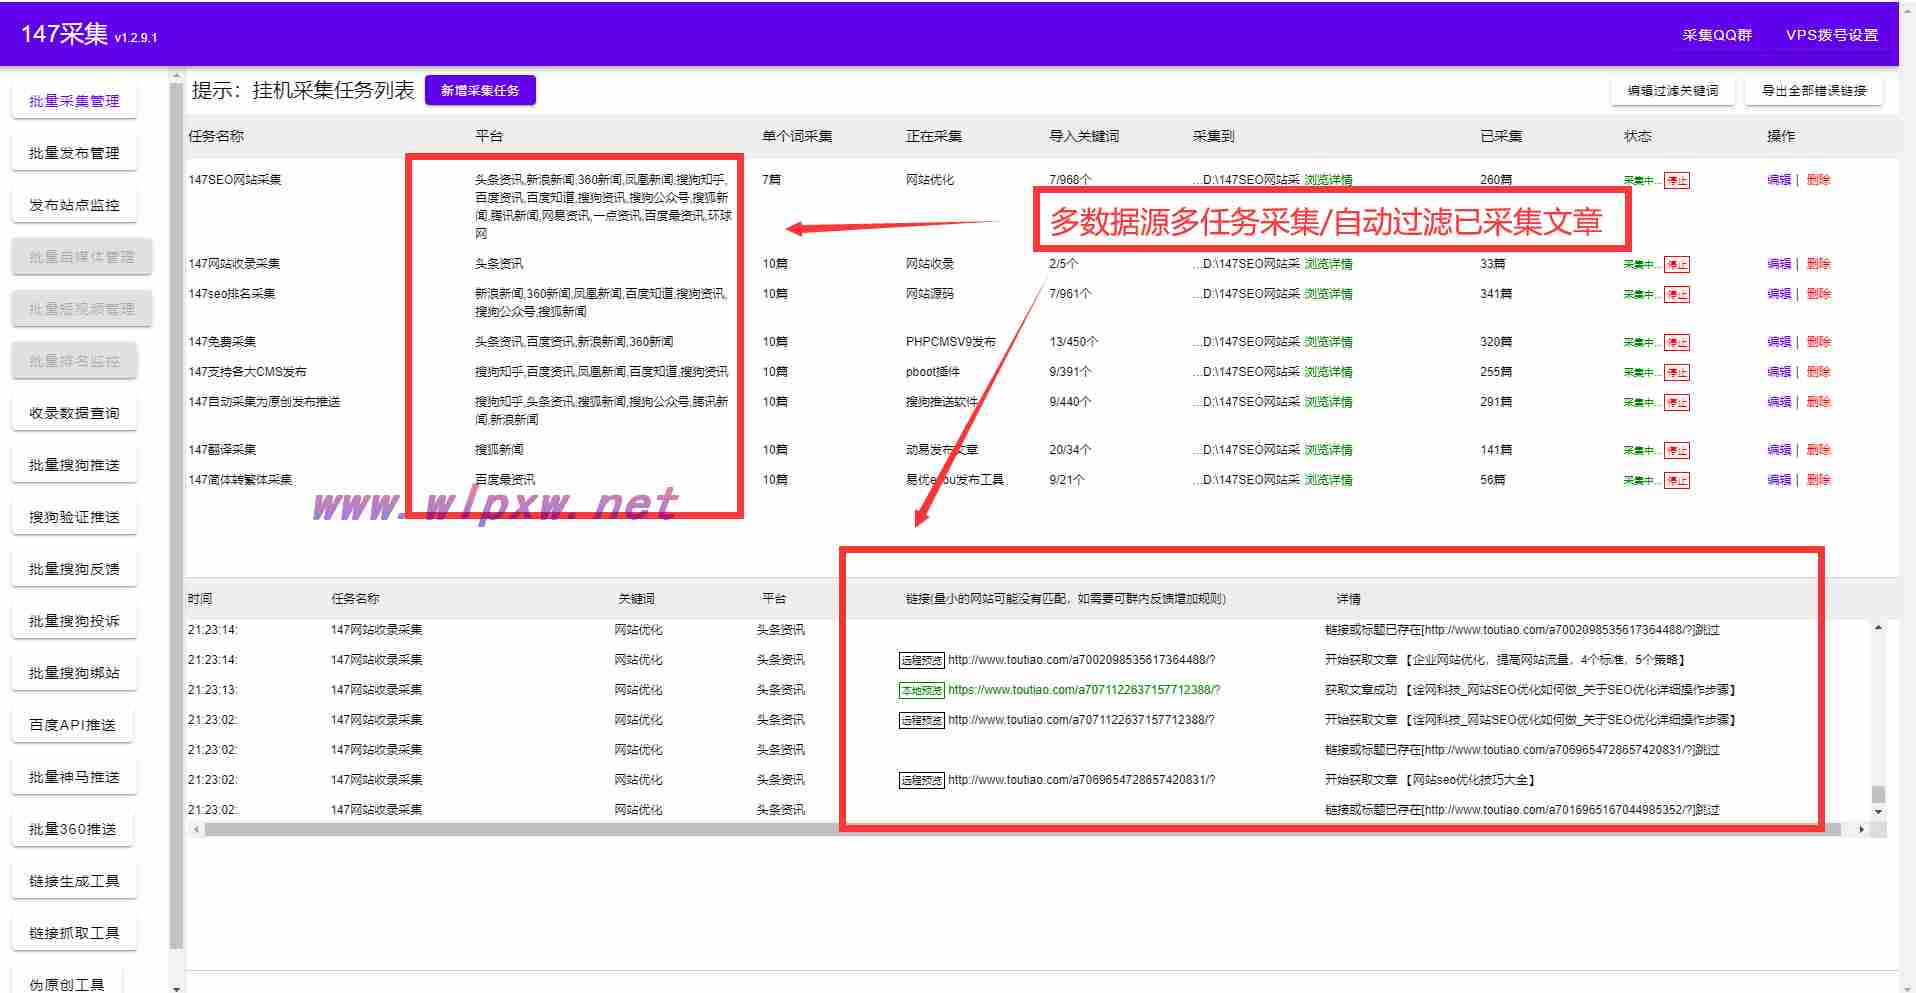The height and width of the screenshot is (993, 1916).
Task: Click 远程预览 for the URL ending 420831
Action: [x=921, y=781]
